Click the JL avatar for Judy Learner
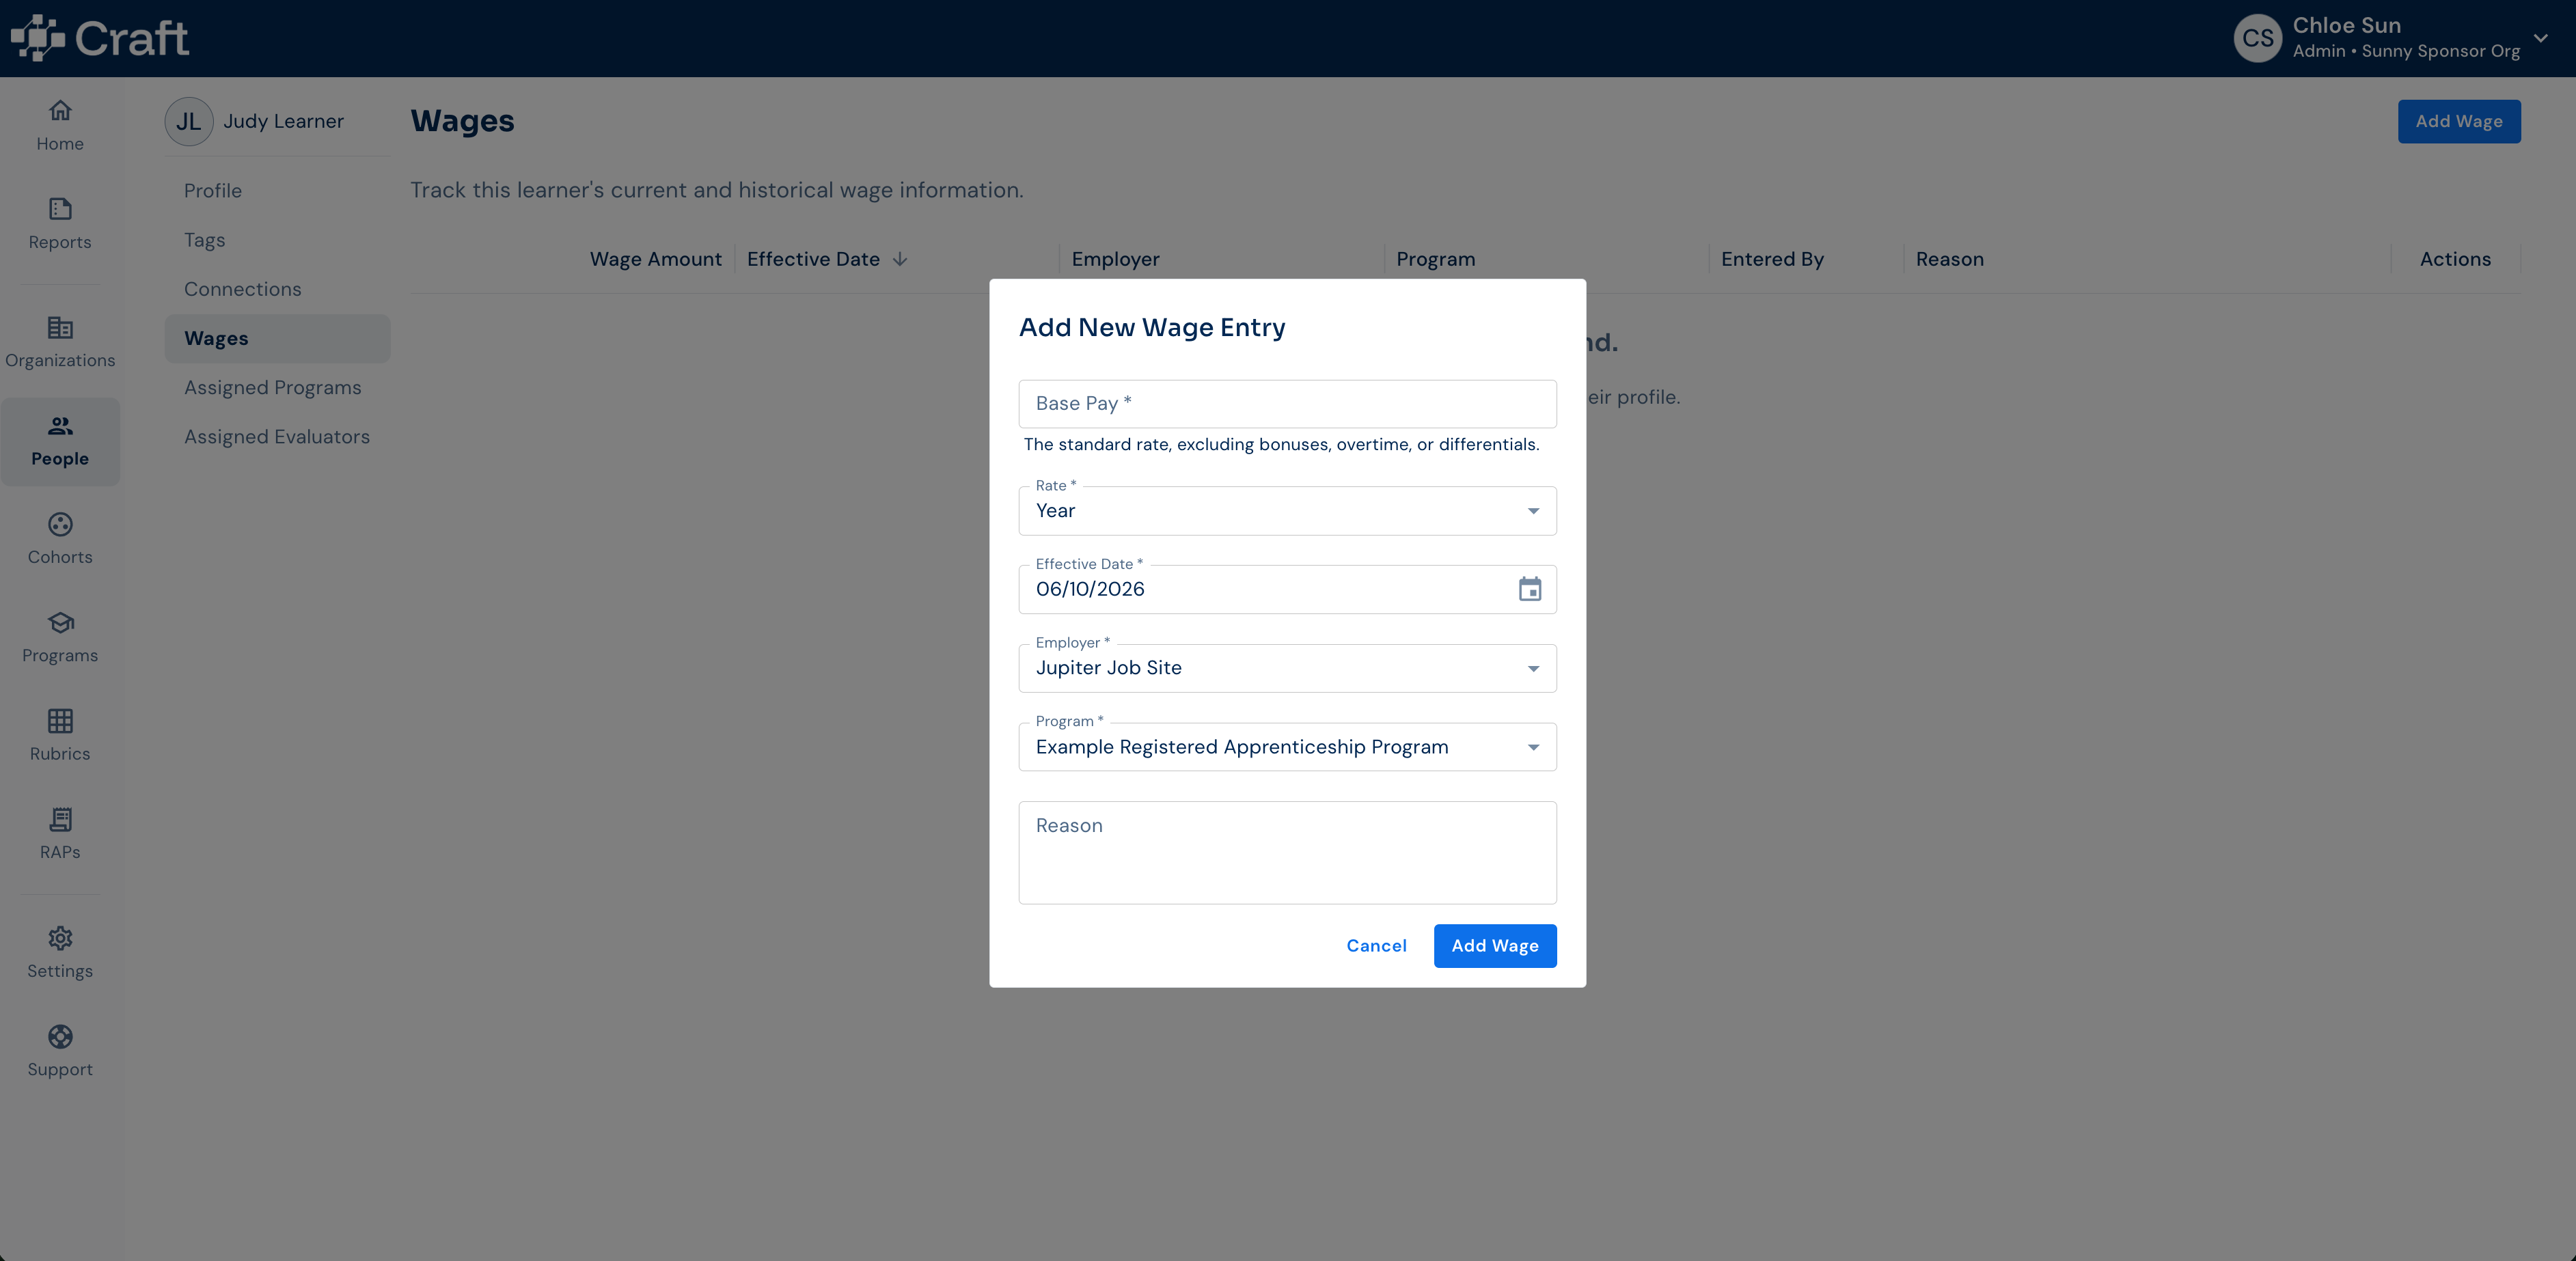Screen dimensions: 2576x1261 (x=189, y=121)
